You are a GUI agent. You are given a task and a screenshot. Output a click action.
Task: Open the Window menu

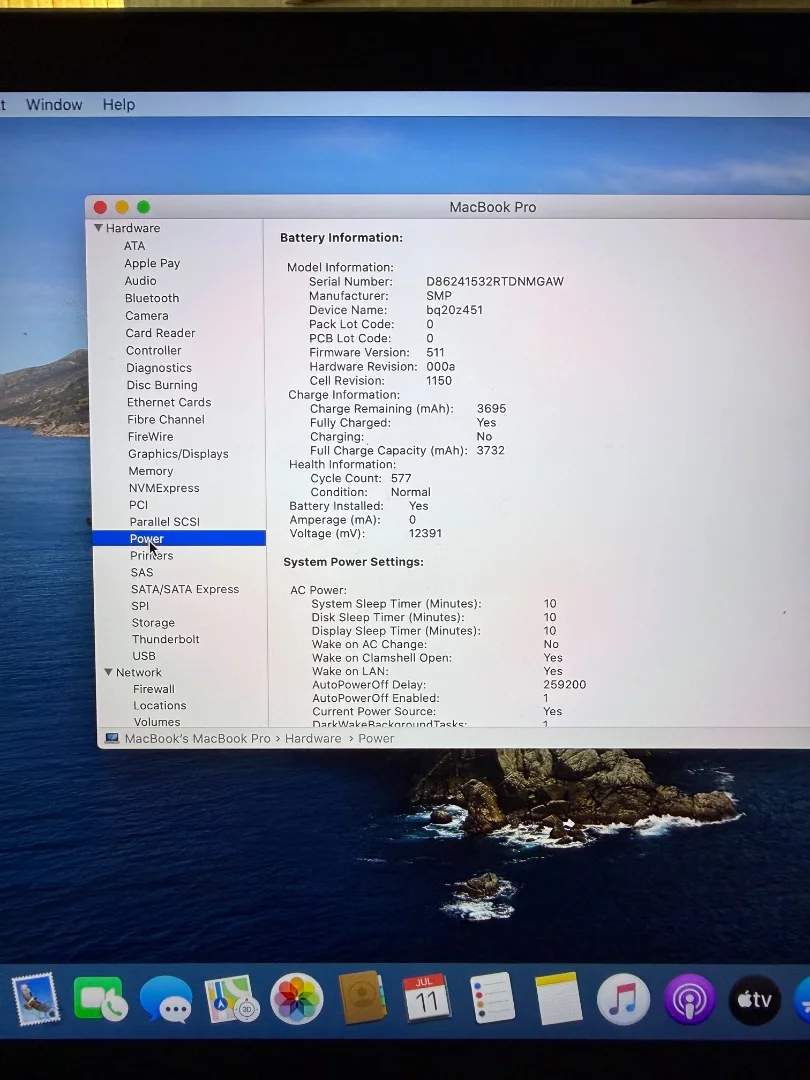tap(54, 105)
